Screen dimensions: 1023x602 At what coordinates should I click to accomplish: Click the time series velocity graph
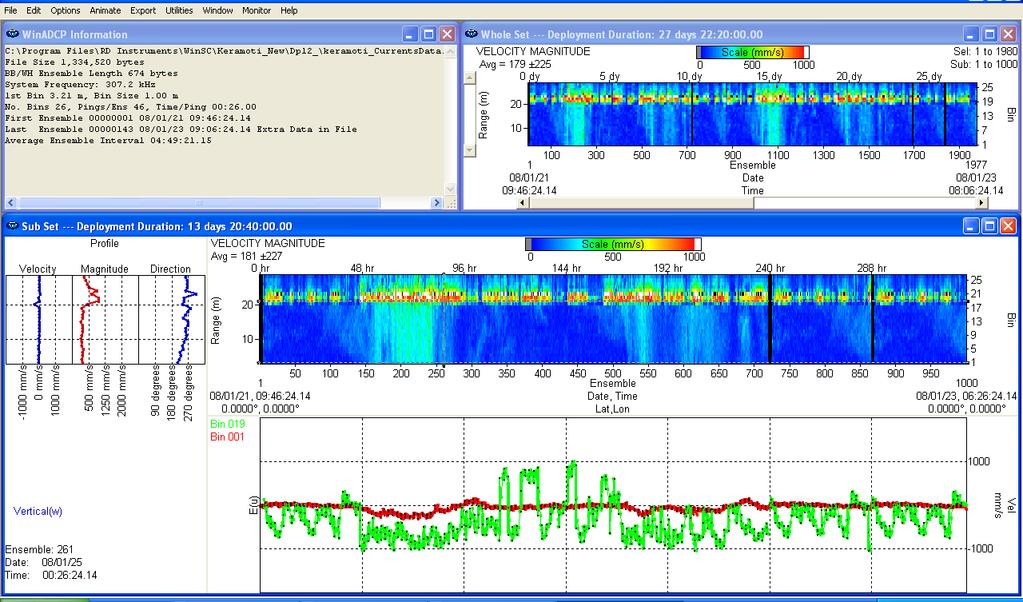613,505
